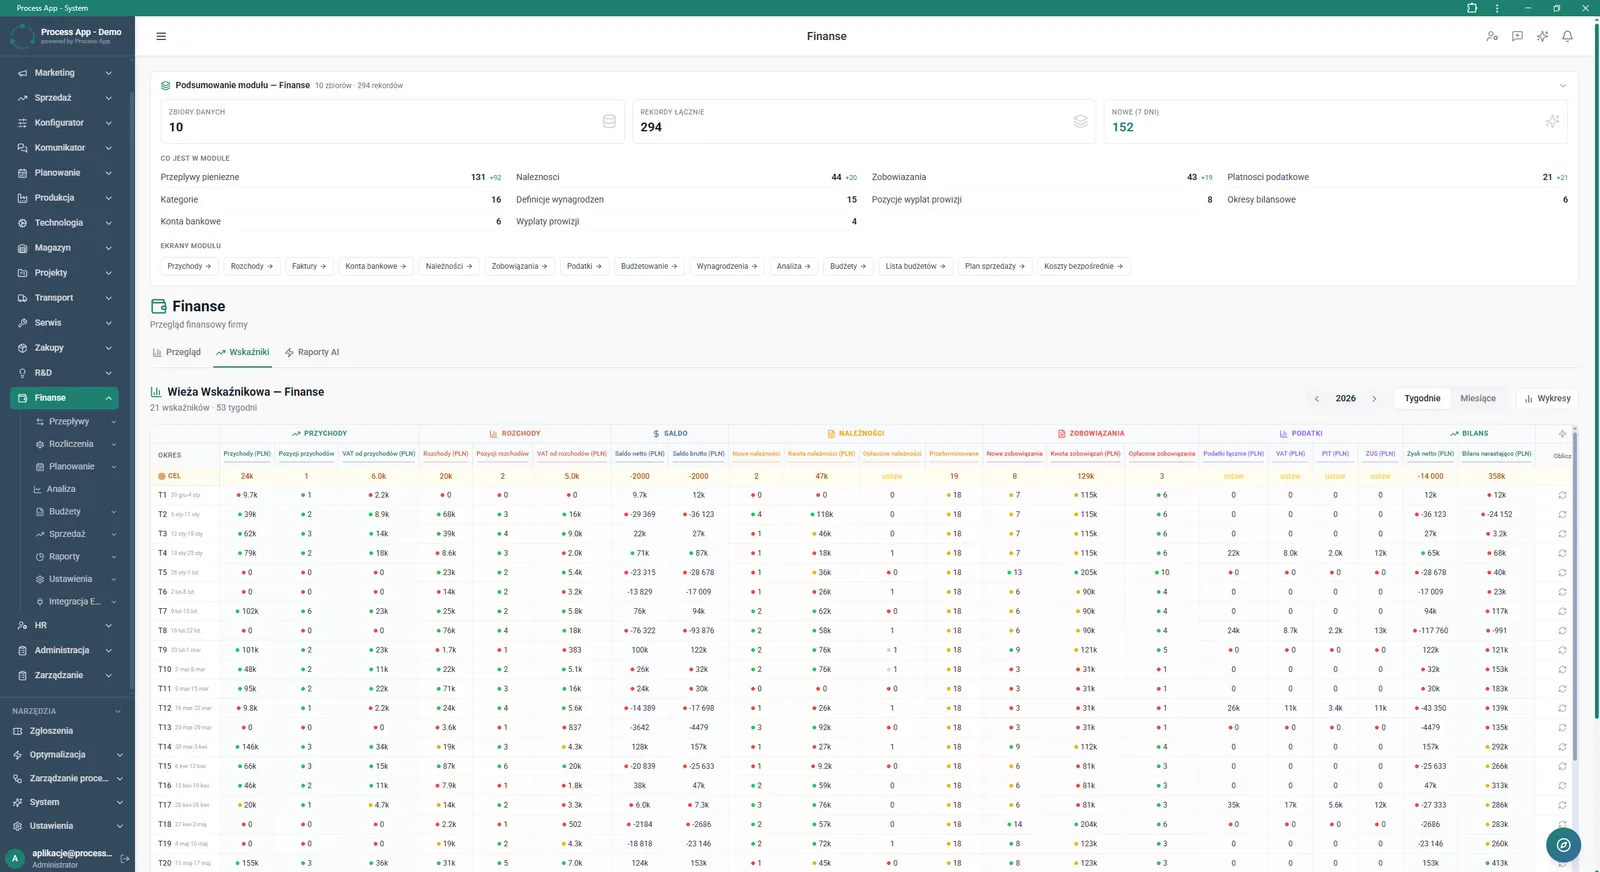Toggle the hamburger sidebar menu
Screen dimensions: 1600x872
(161, 36)
